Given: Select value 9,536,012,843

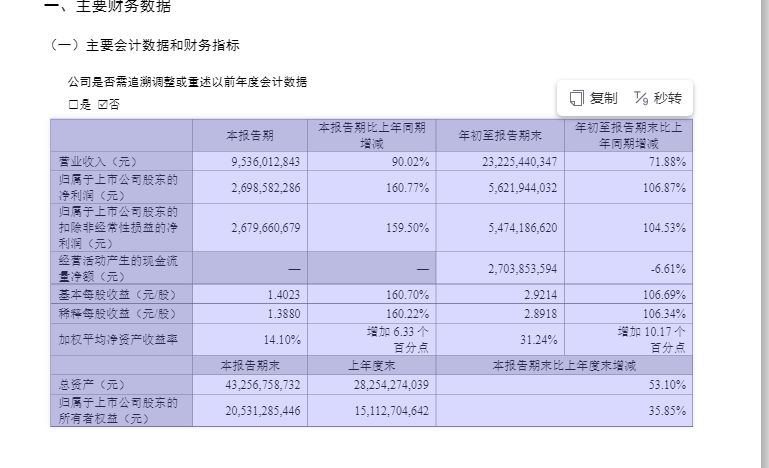Looking at the screenshot, I should (265, 161).
